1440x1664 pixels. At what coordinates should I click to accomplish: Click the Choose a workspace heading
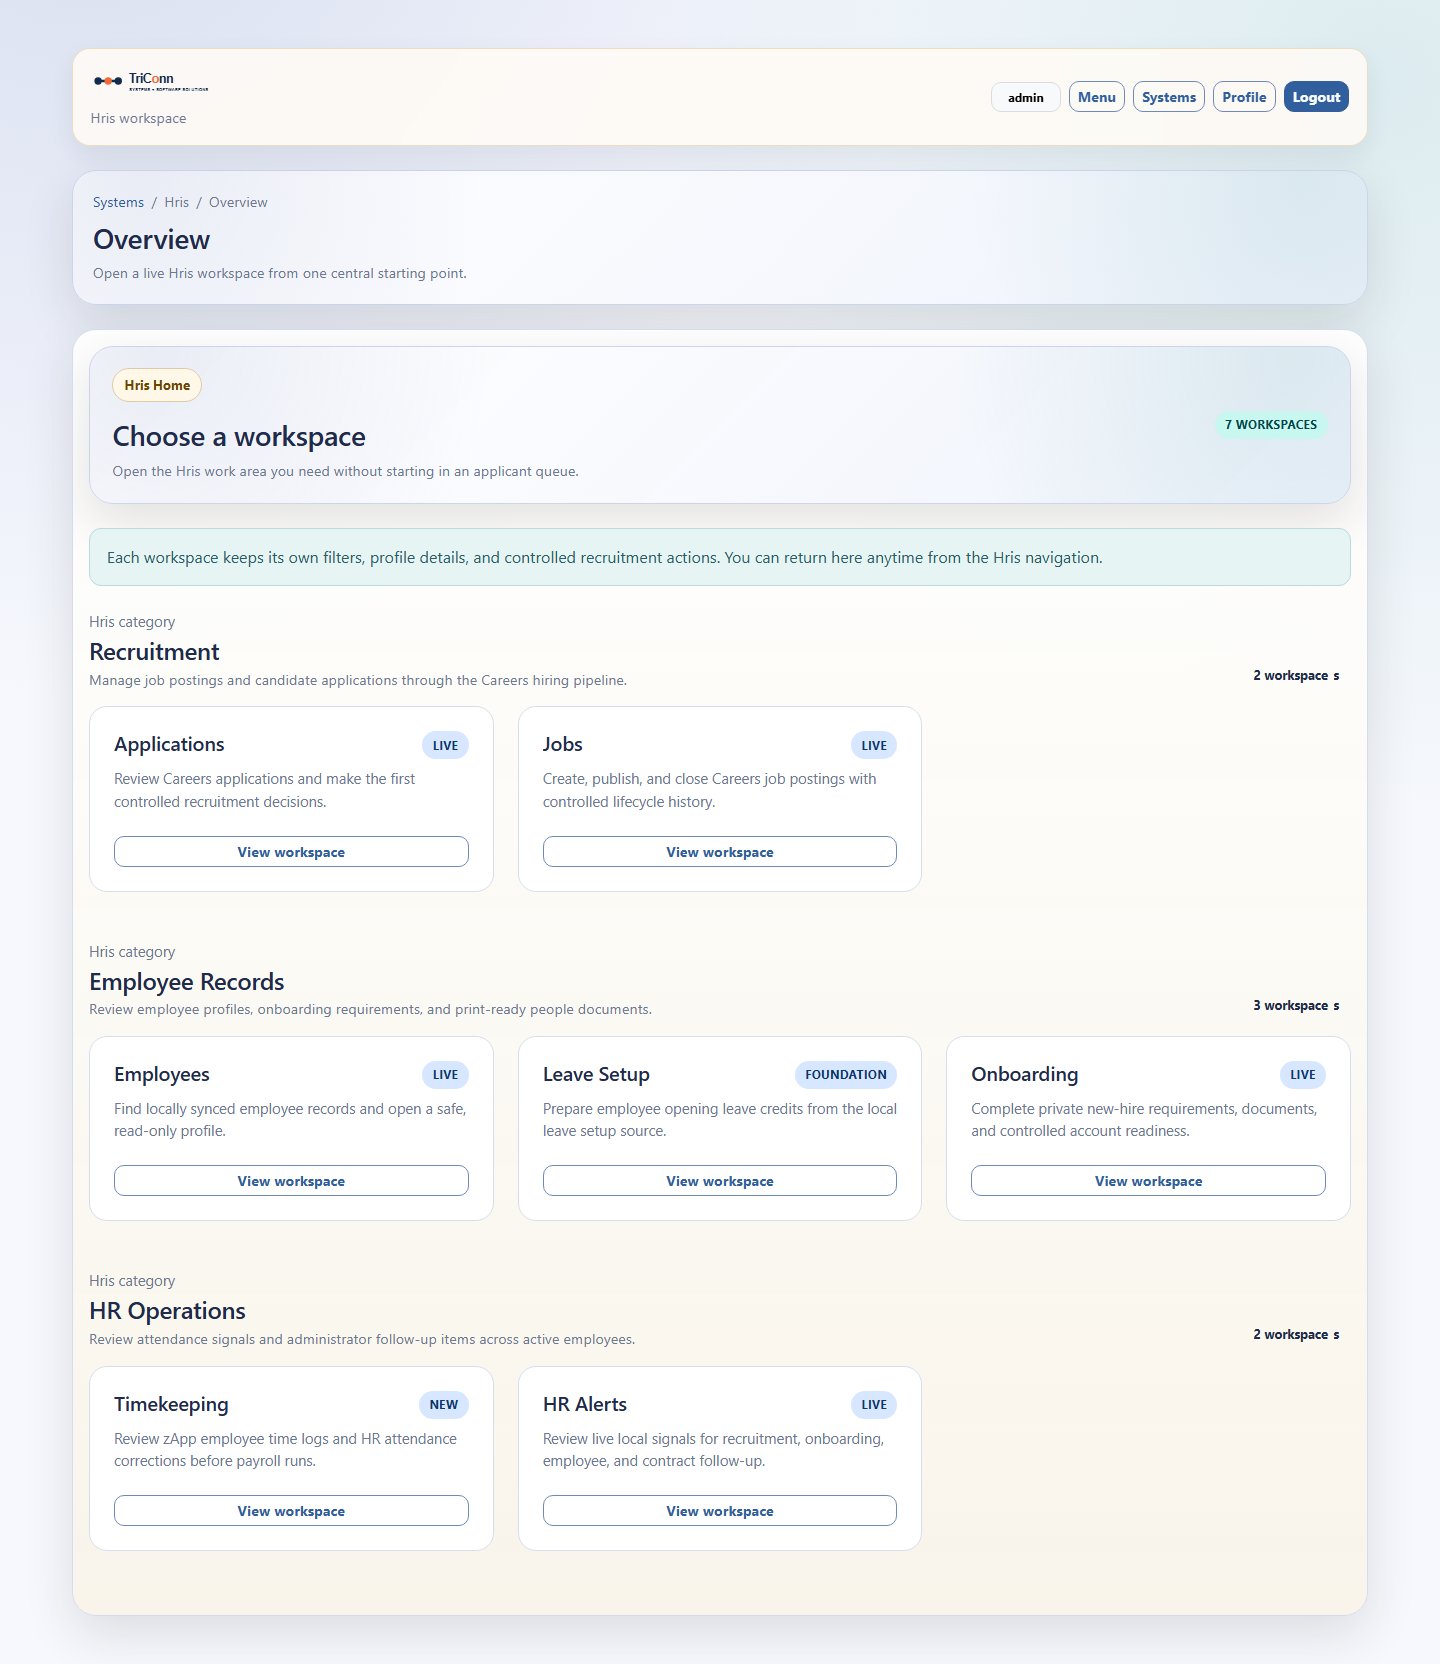tap(239, 437)
